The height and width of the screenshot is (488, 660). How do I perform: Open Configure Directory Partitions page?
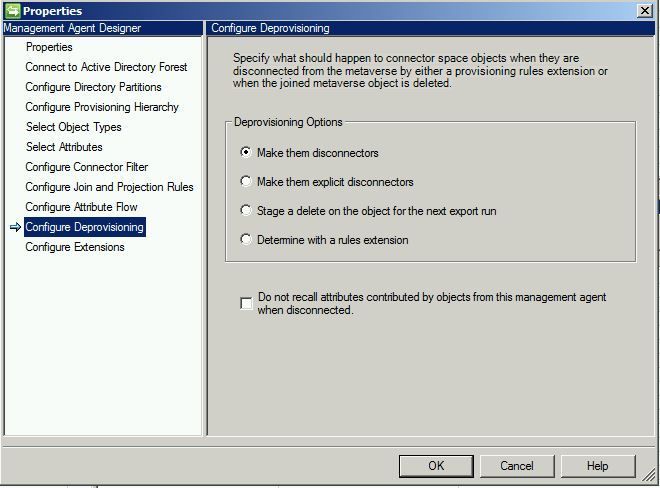coord(93,87)
